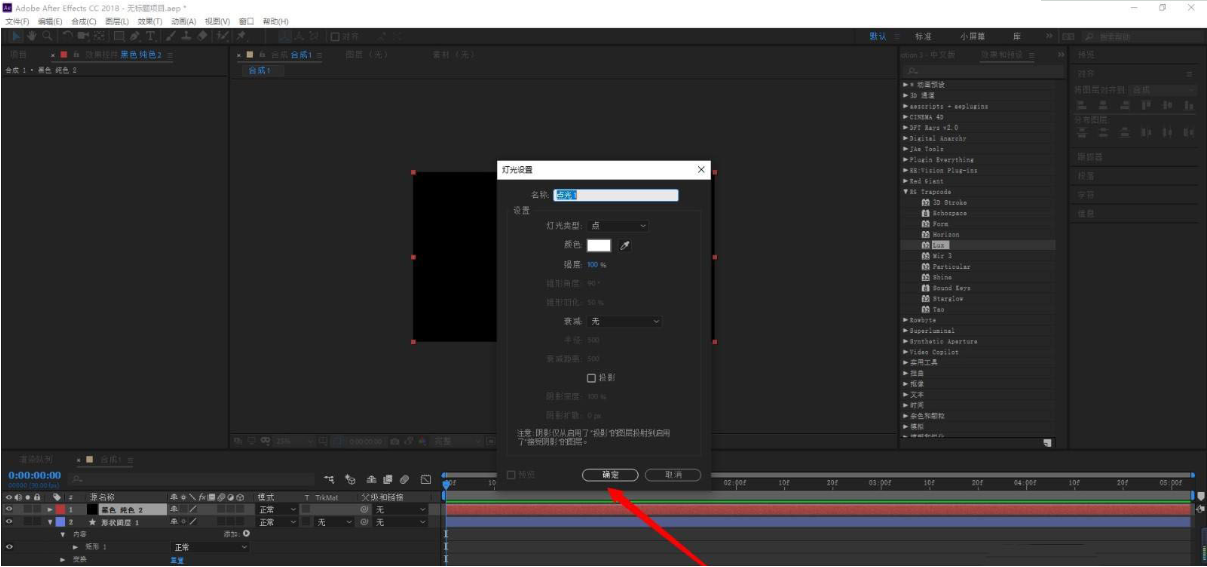The width and height of the screenshot is (1207, 567).
Task: Close the 灯光设置 dialog
Action: point(701,170)
